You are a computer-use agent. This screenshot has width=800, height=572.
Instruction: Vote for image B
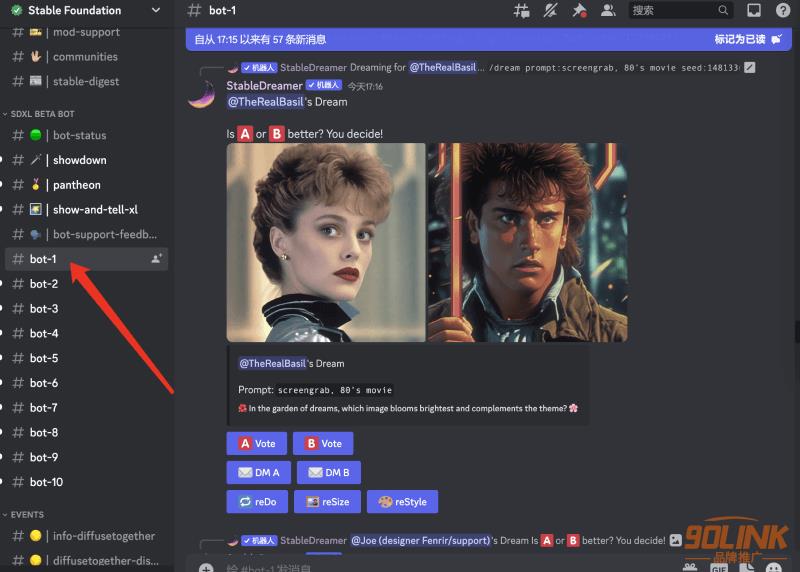(x=323, y=443)
